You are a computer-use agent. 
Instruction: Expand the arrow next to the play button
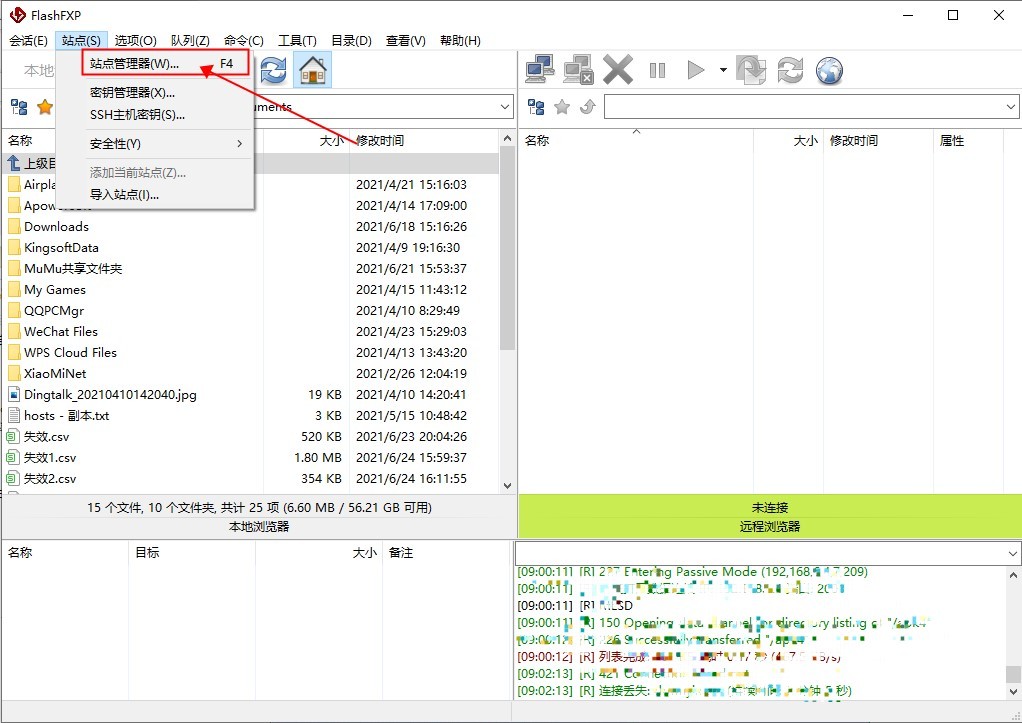coord(722,70)
